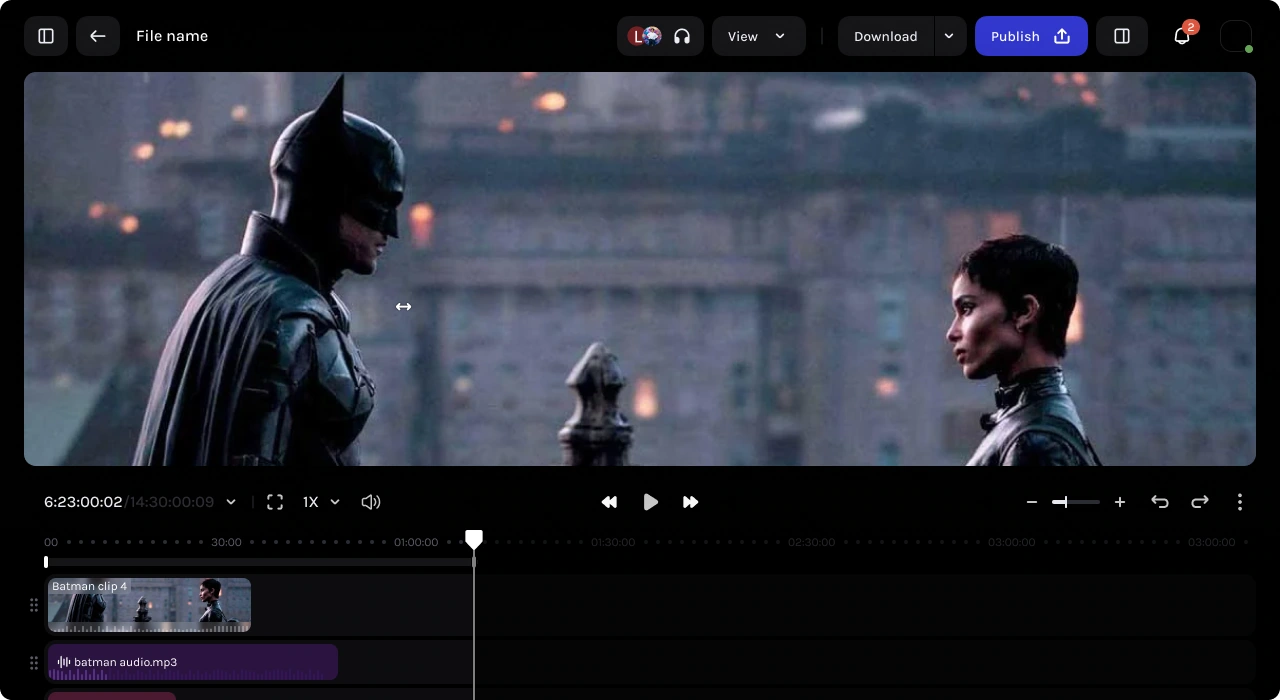Open the collaborator avatars group
The height and width of the screenshot is (700, 1280).
click(644, 36)
